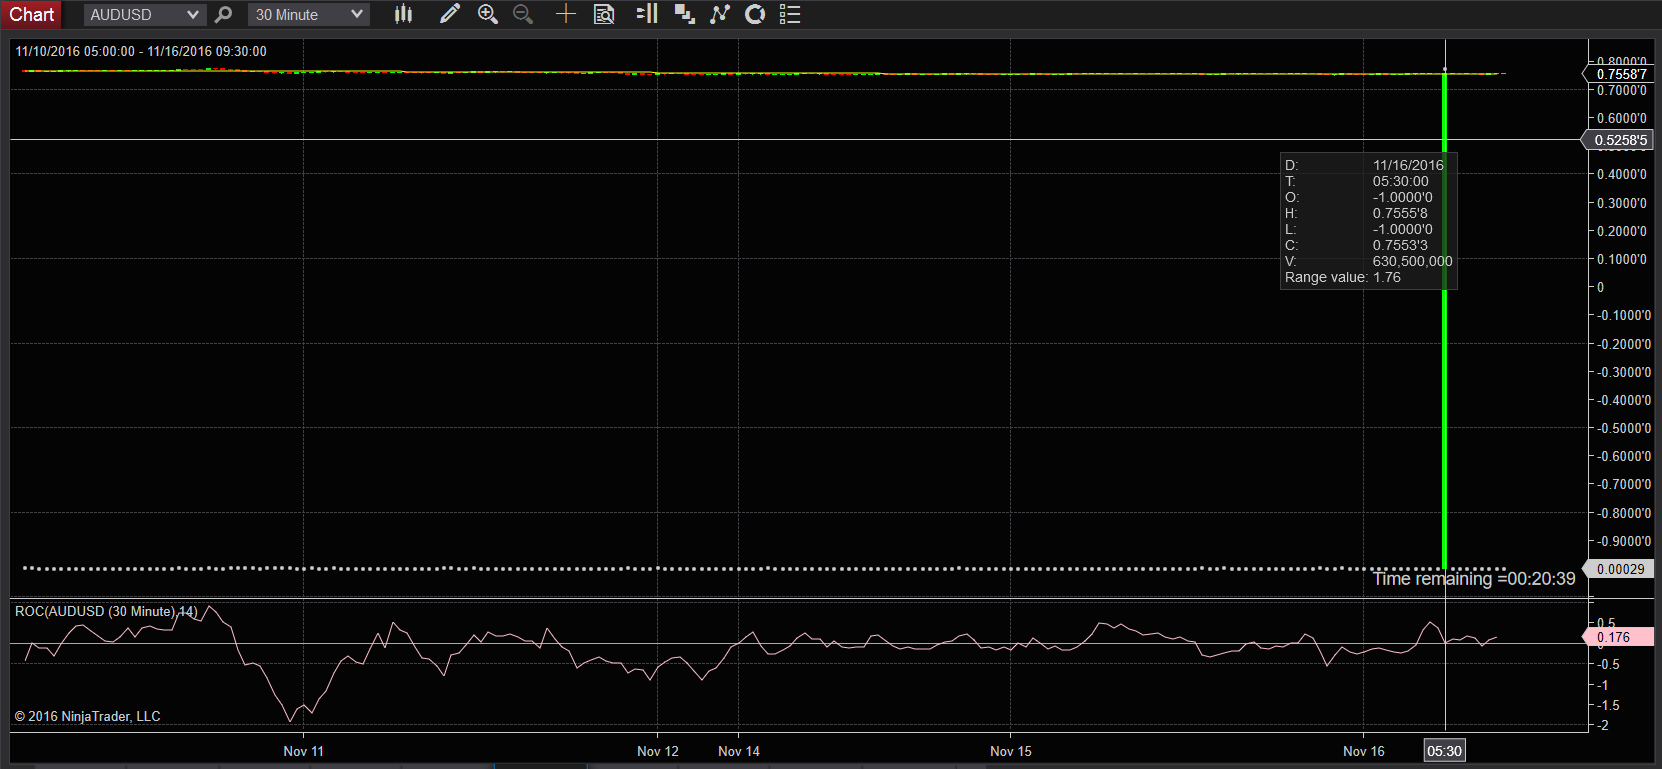Click the 0.176 ROC value marker
Viewport: 1662px width, 769px height.
pyautogui.click(x=1618, y=637)
